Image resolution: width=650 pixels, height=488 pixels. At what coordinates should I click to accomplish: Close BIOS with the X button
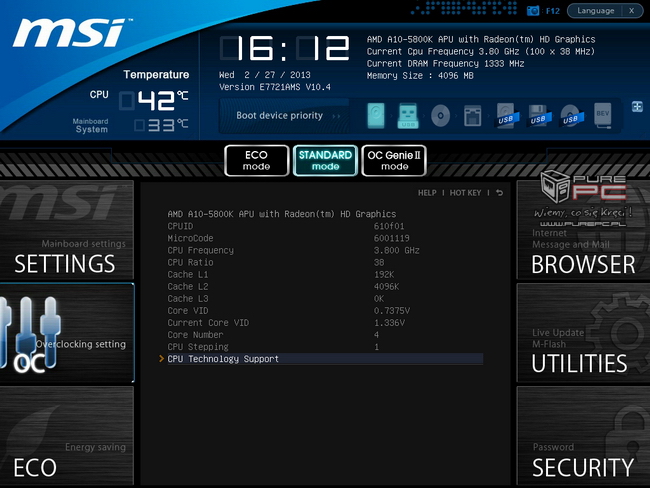click(x=632, y=11)
